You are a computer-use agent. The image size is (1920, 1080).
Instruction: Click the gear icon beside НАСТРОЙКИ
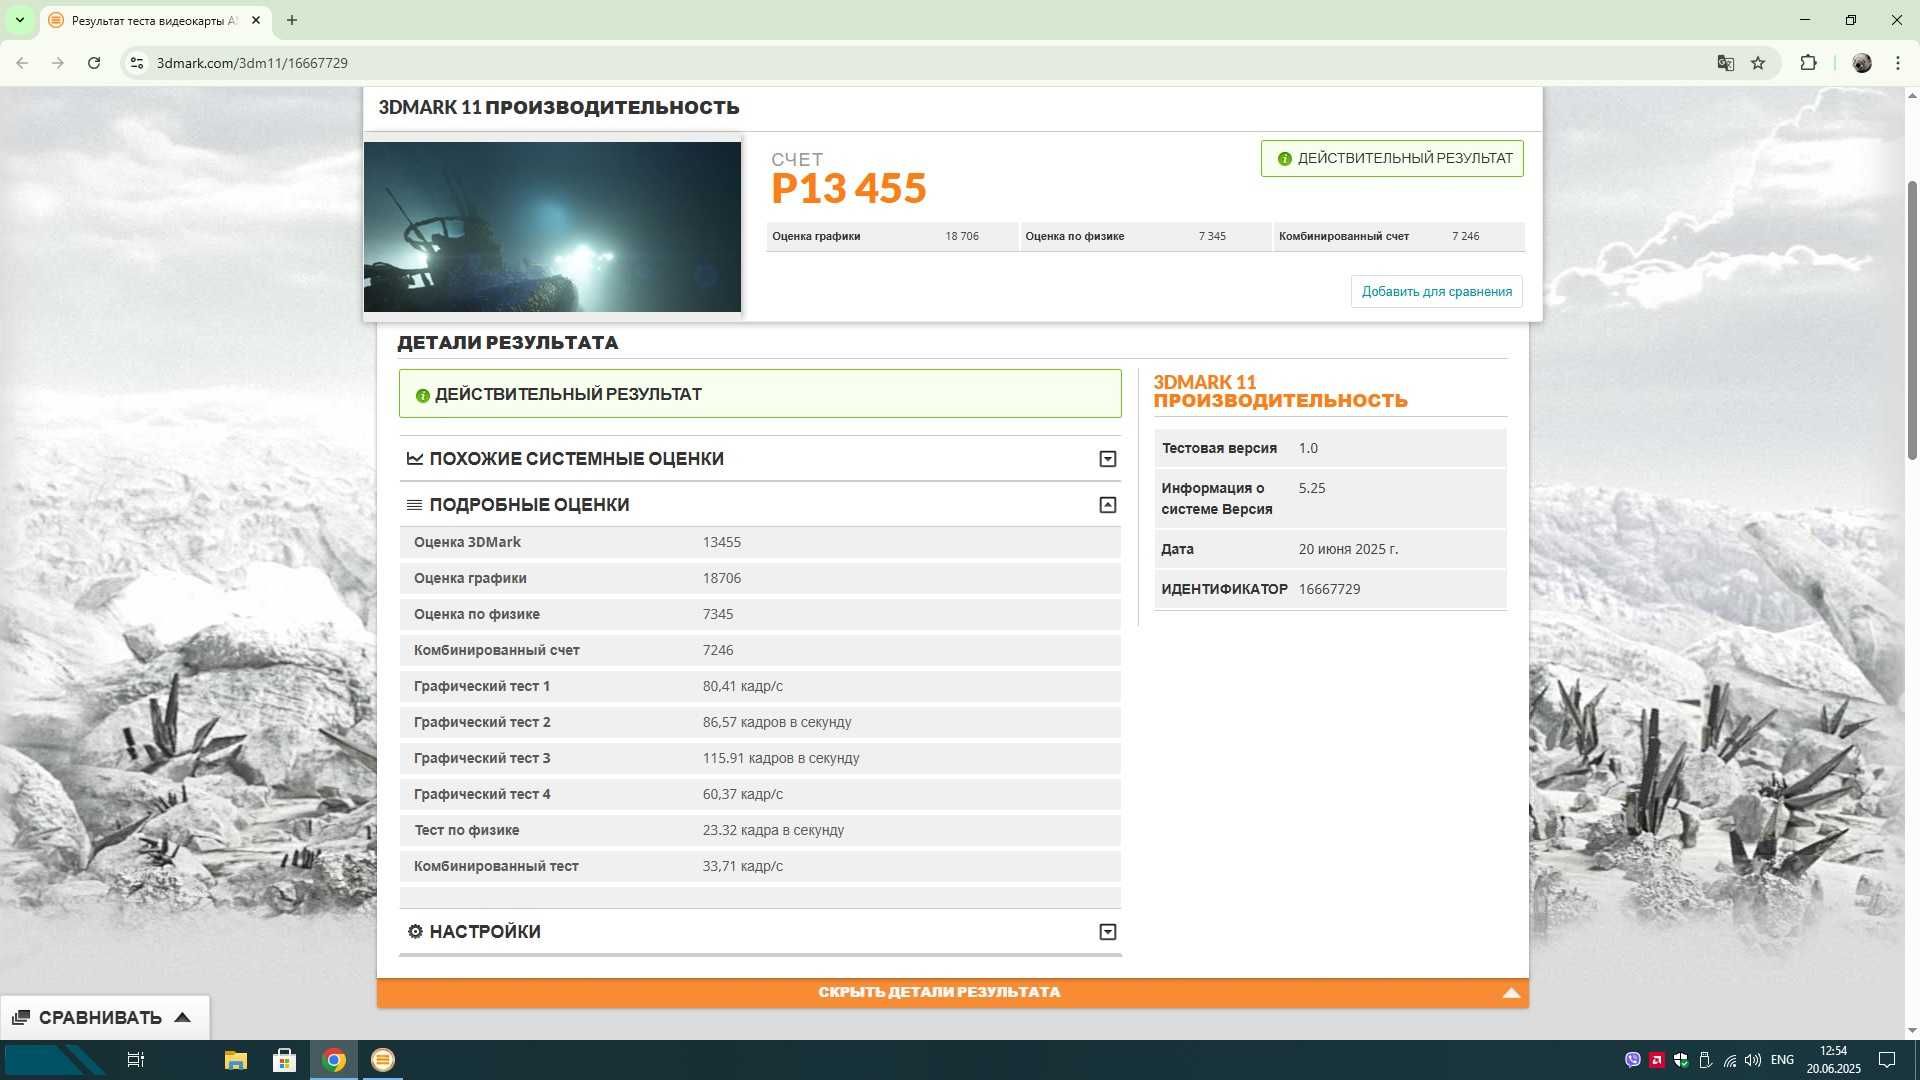(x=415, y=932)
